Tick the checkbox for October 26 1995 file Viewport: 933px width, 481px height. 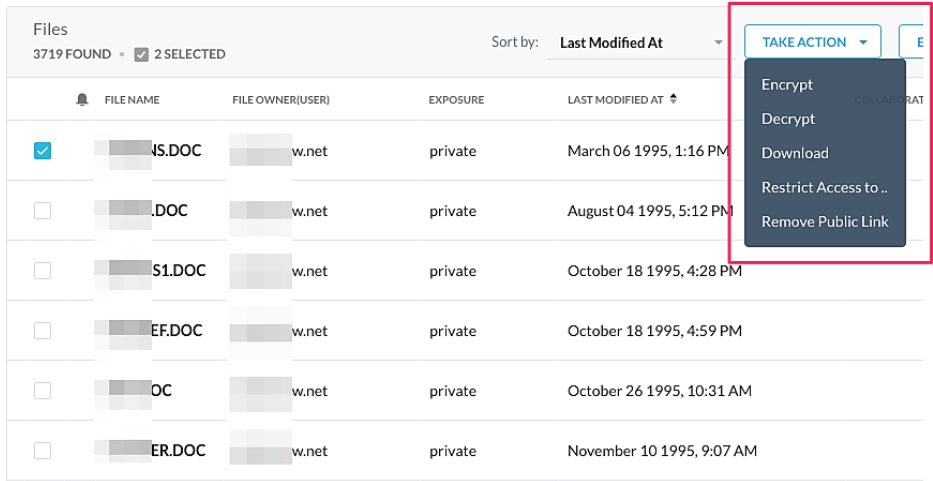[42, 391]
